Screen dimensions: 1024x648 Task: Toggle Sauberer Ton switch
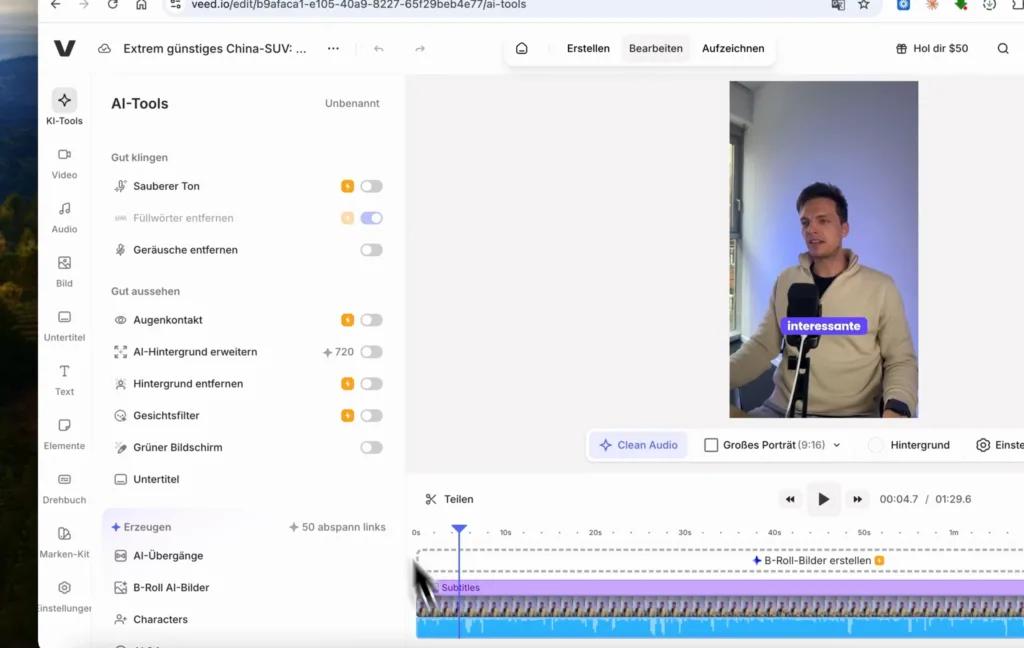pos(371,186)
